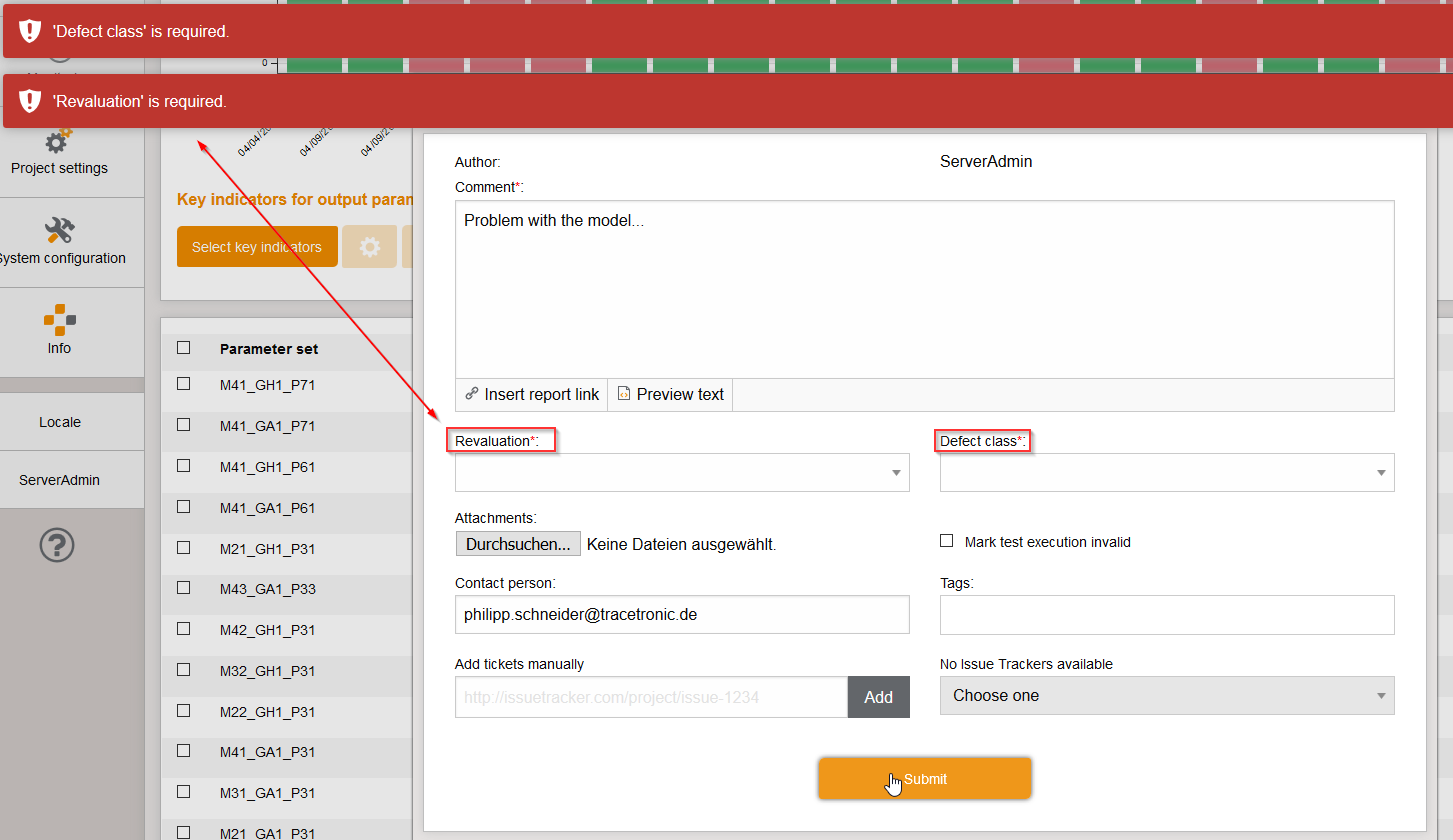This screenshot has width=1453, height=840.
Task: Enable Mark test execution invalid checkbox
Action: tap(946, 541)
